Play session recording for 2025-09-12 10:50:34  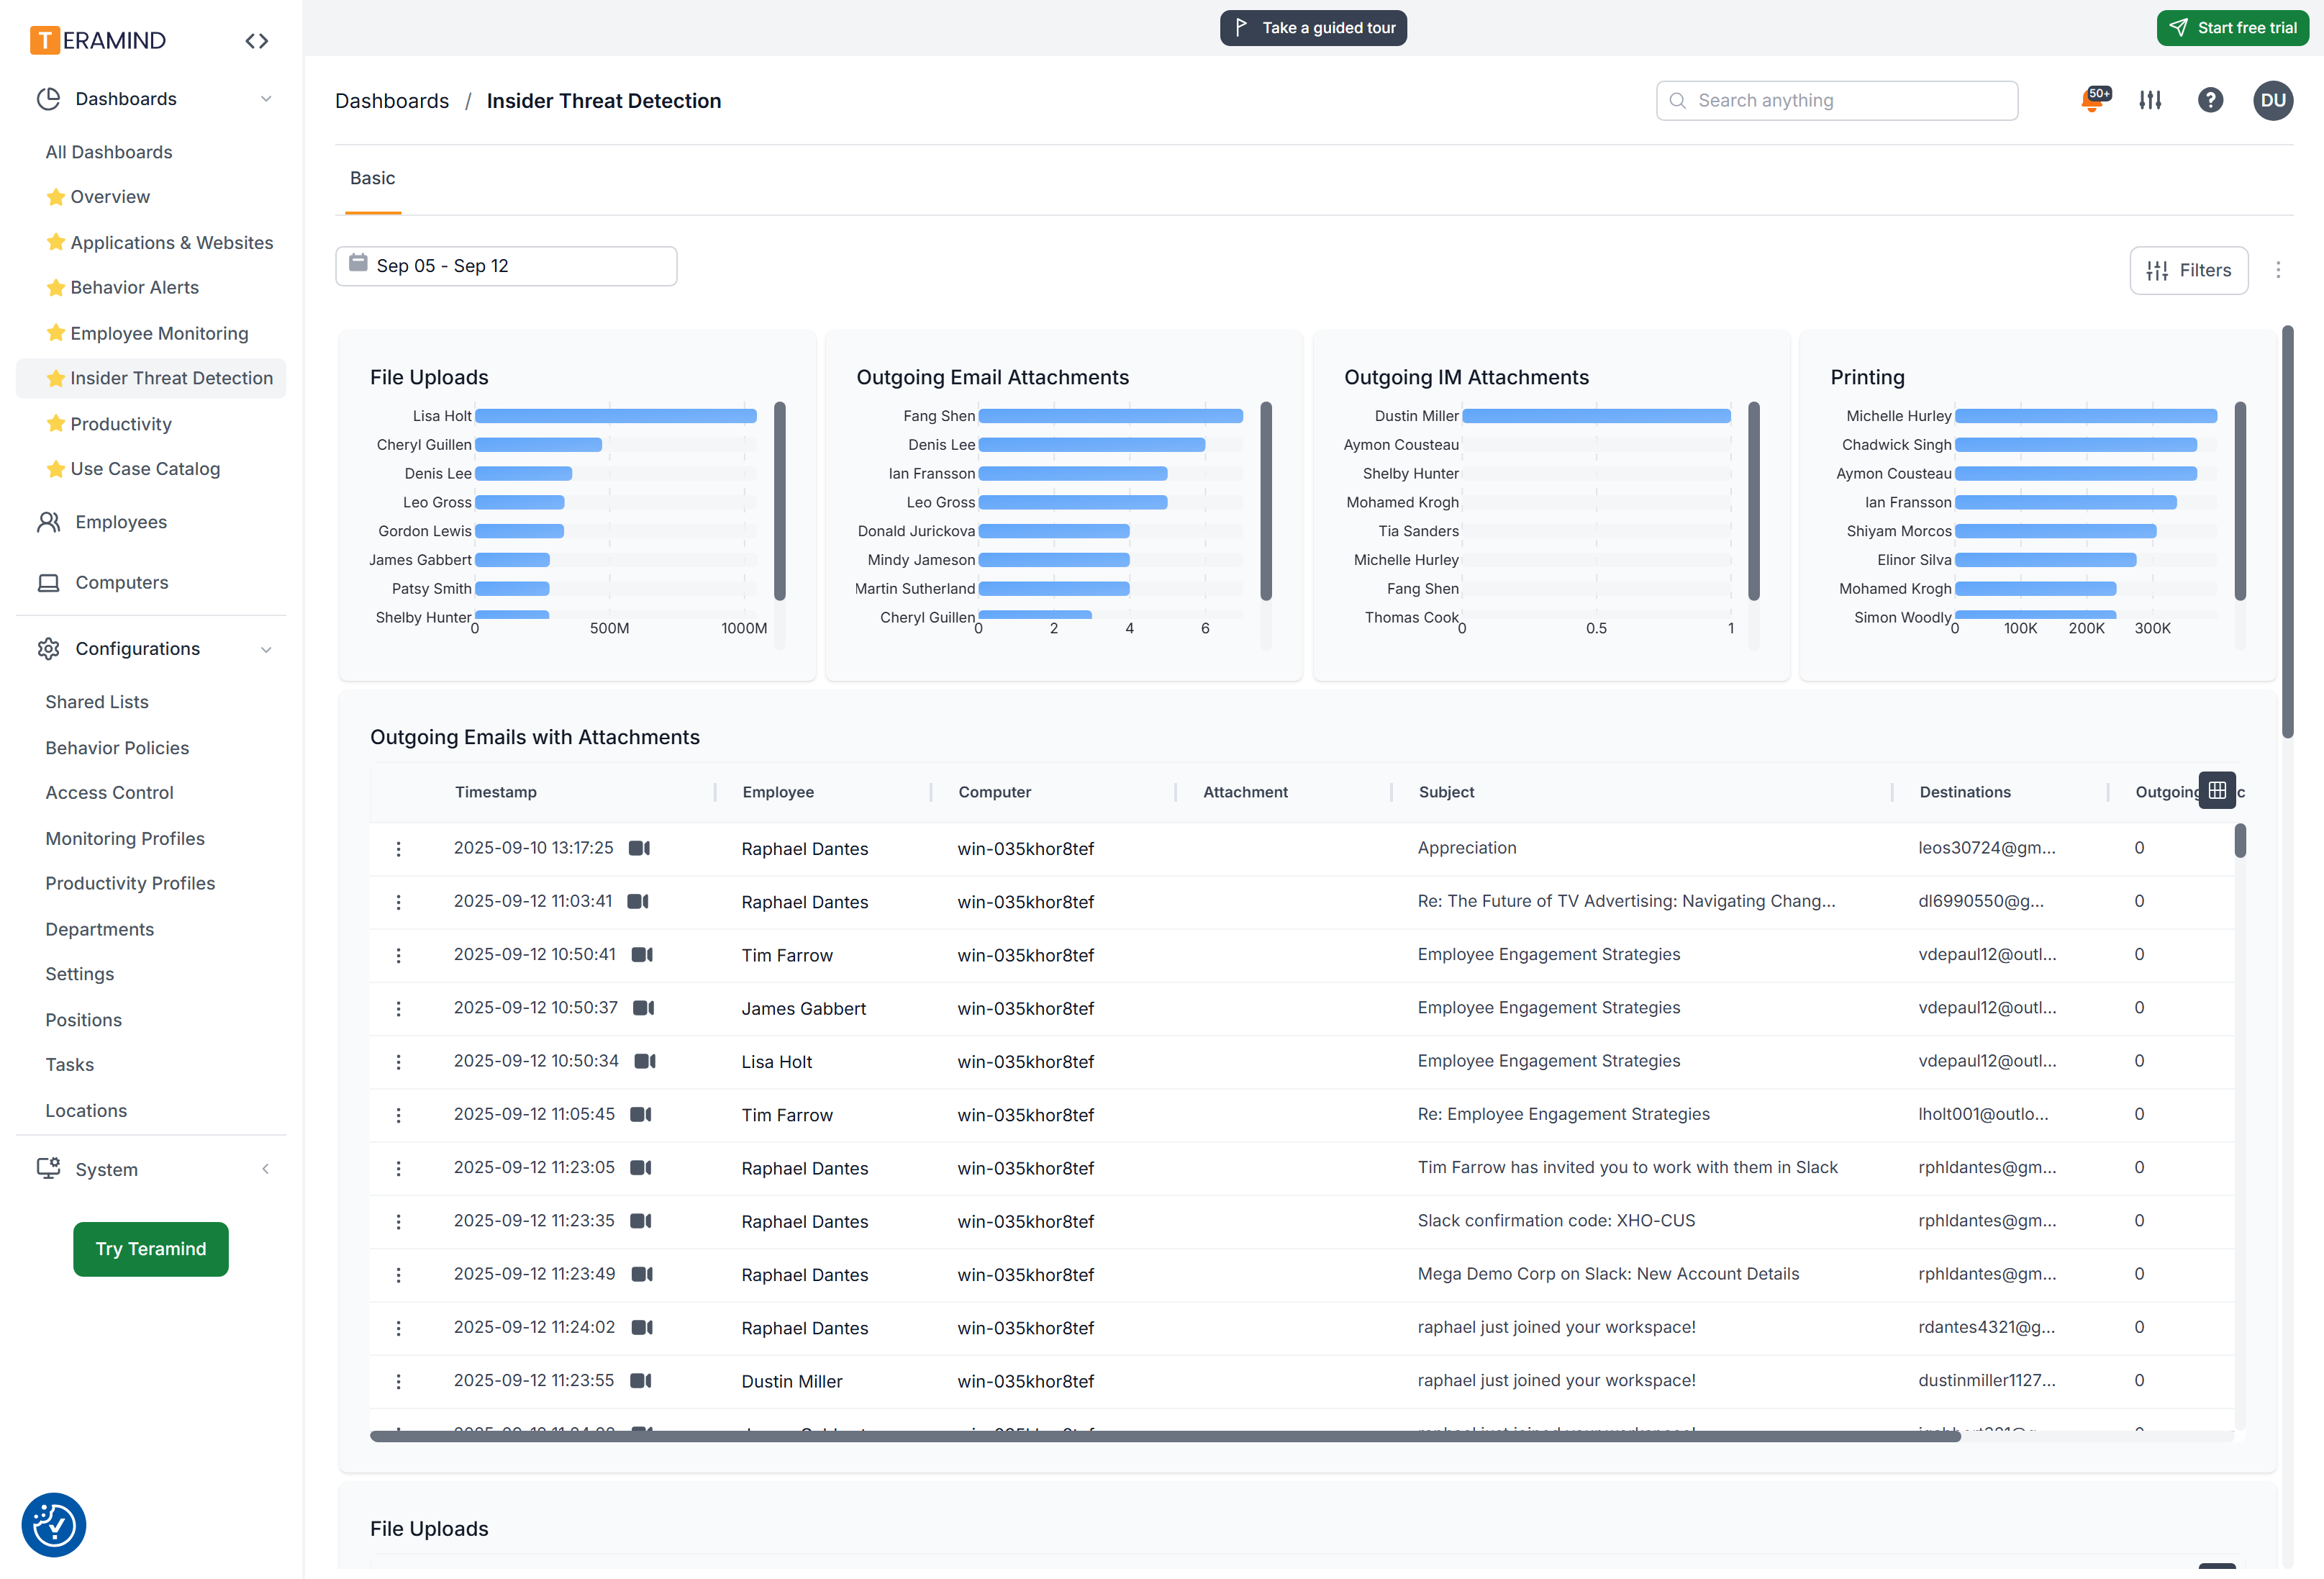pos(645,1061)
